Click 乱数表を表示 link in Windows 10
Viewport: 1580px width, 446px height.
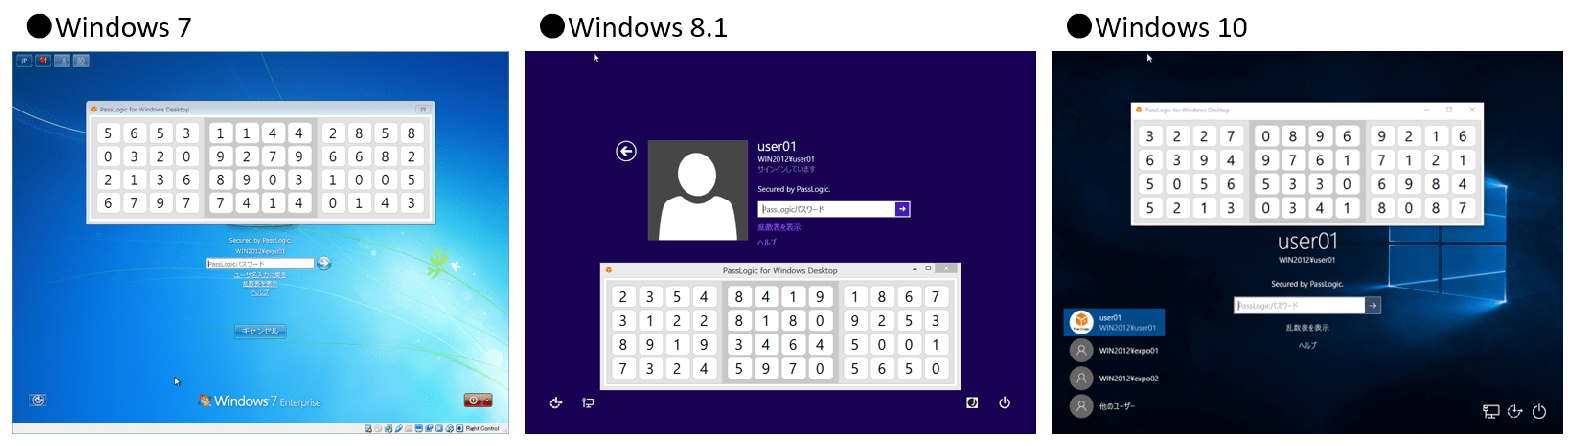coord(1307,328)
